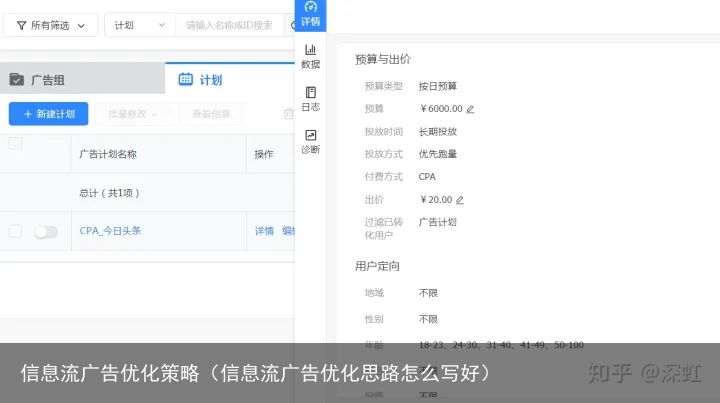
Task: Click the 广告计划名称 column header
Action: [108, 154]
